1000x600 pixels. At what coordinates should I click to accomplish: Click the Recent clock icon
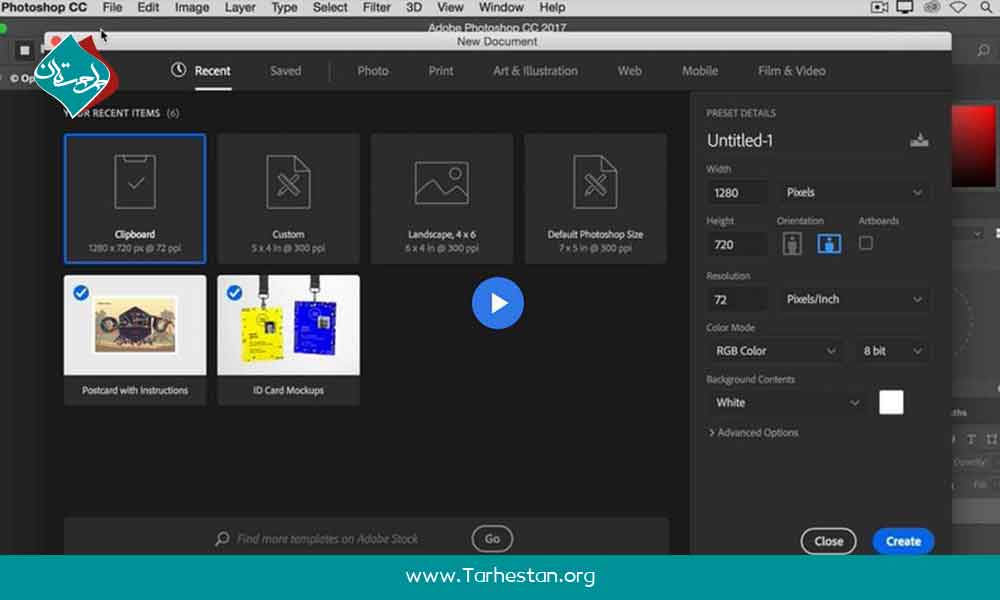tap(179, 70)
